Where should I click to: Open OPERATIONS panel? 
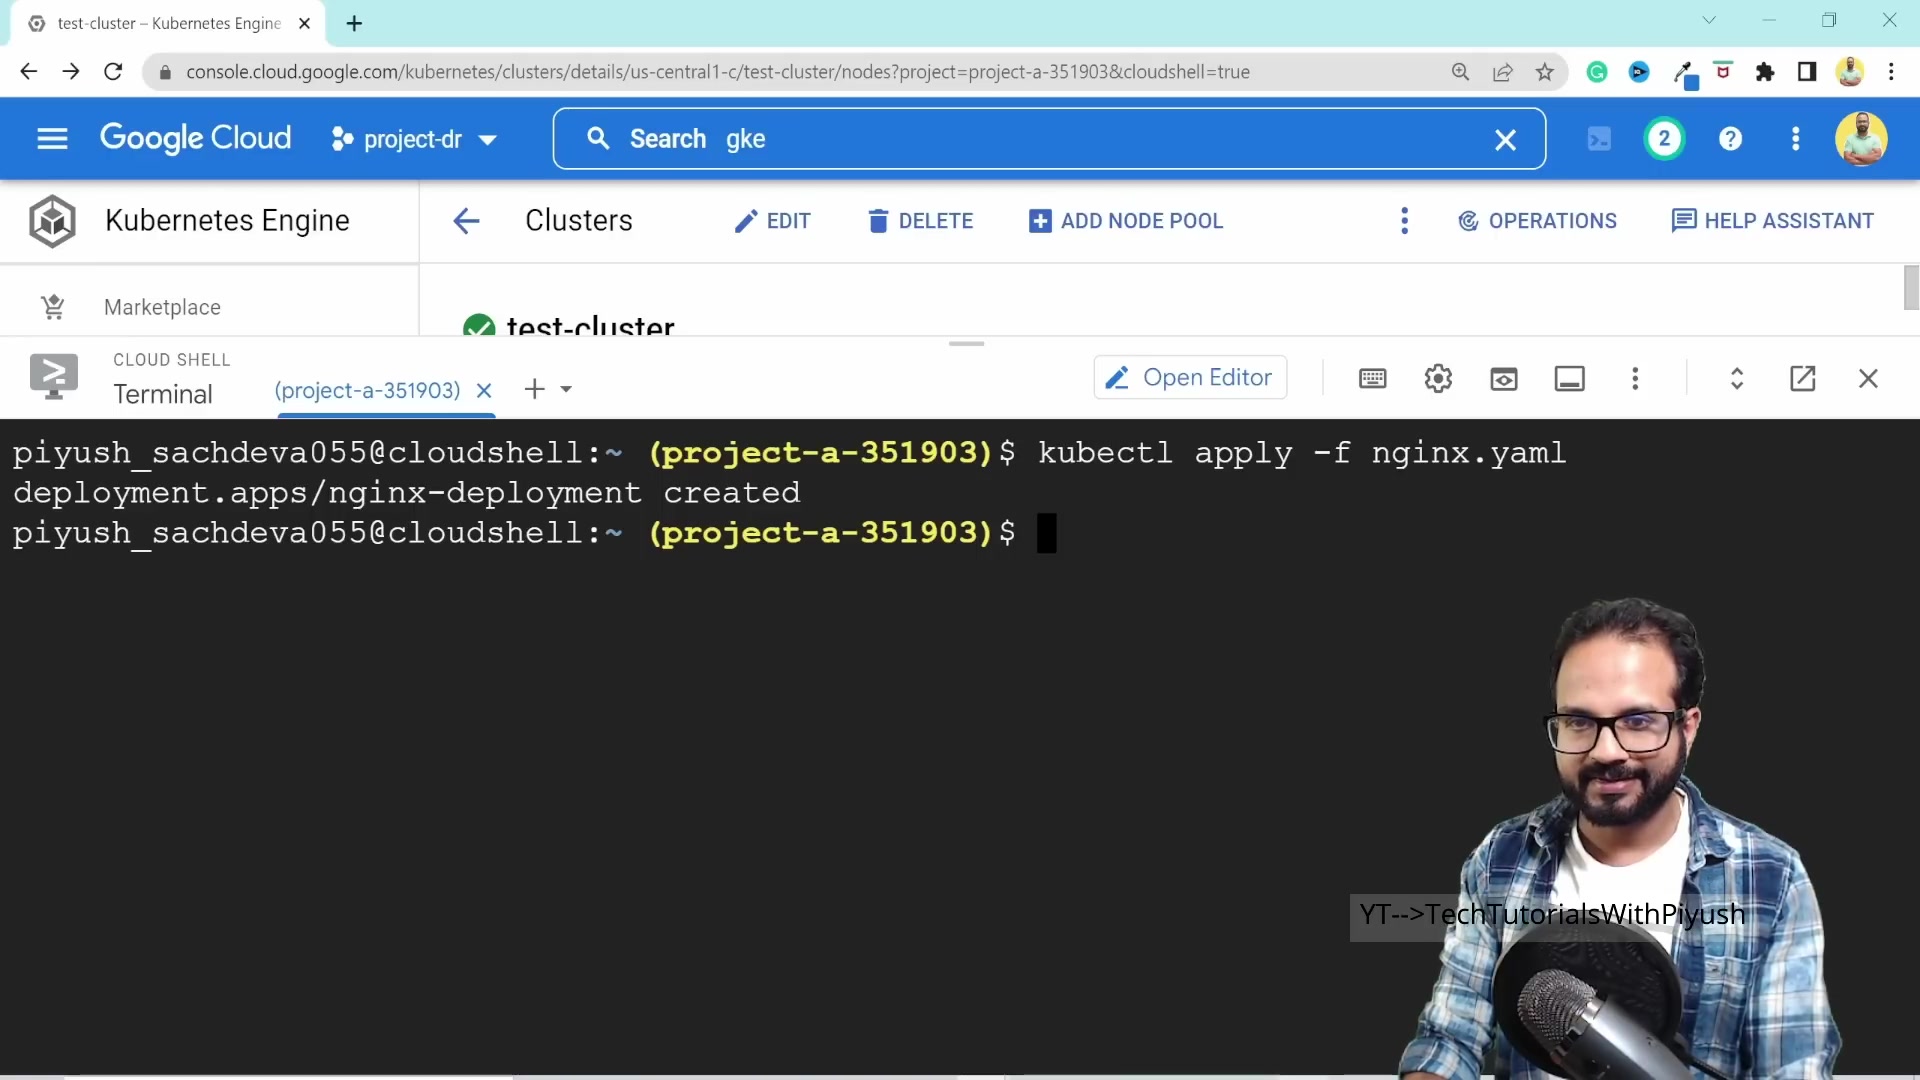(1537, 221)
